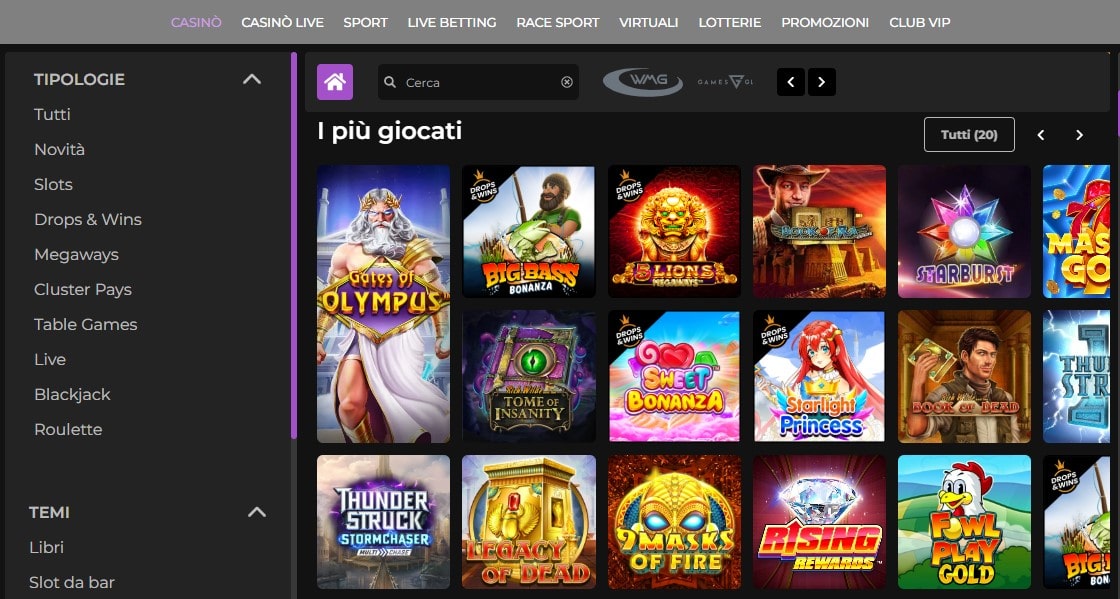Select the Libri theme

pyautogui.click(x=46, y=547)
